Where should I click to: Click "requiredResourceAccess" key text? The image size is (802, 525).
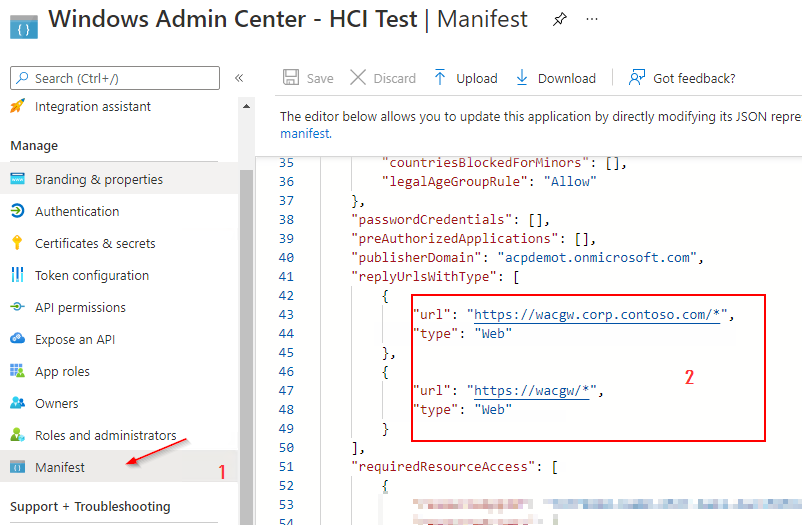coord(443,467)
